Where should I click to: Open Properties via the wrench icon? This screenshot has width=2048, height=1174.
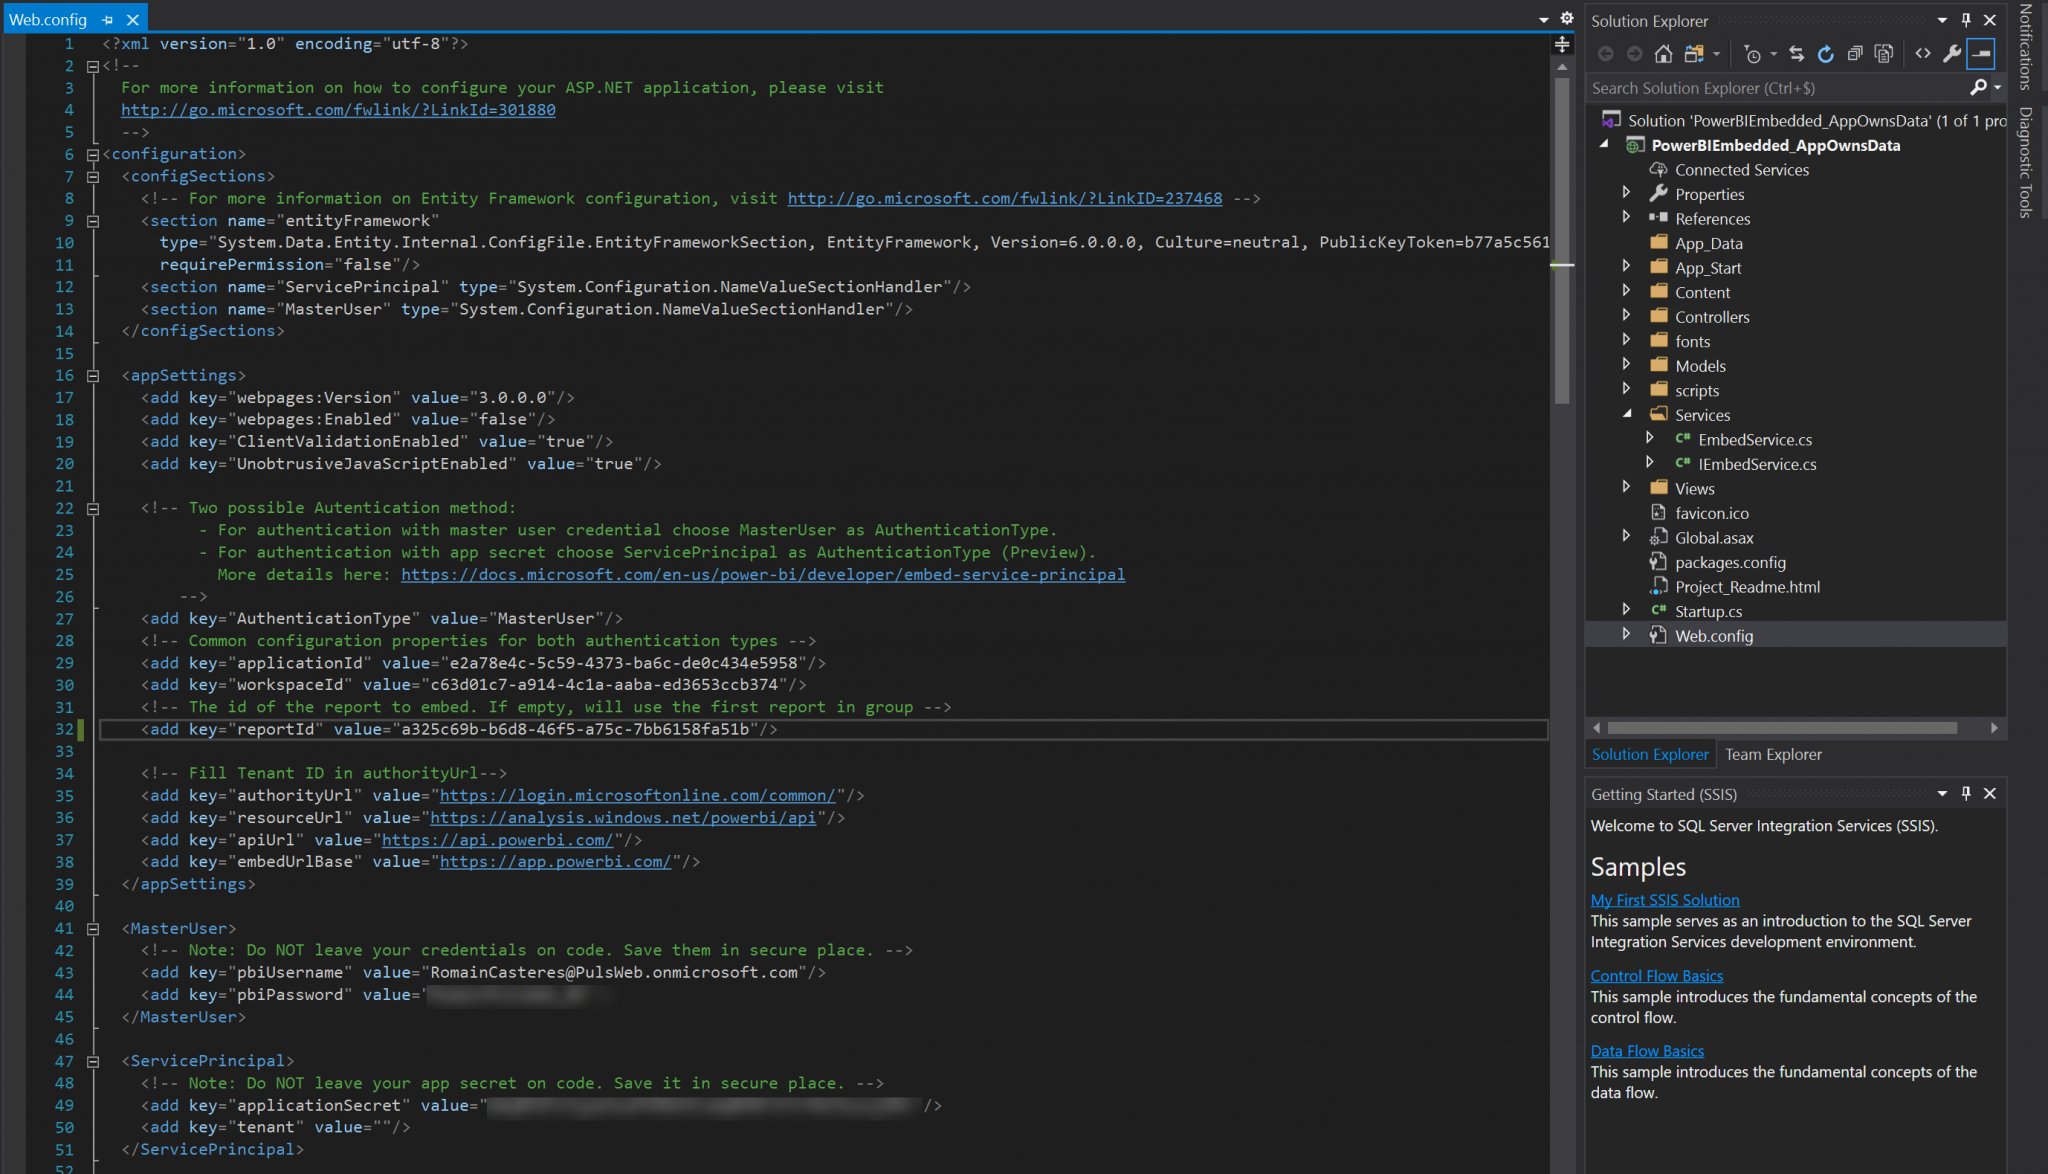click(1951, 54)
